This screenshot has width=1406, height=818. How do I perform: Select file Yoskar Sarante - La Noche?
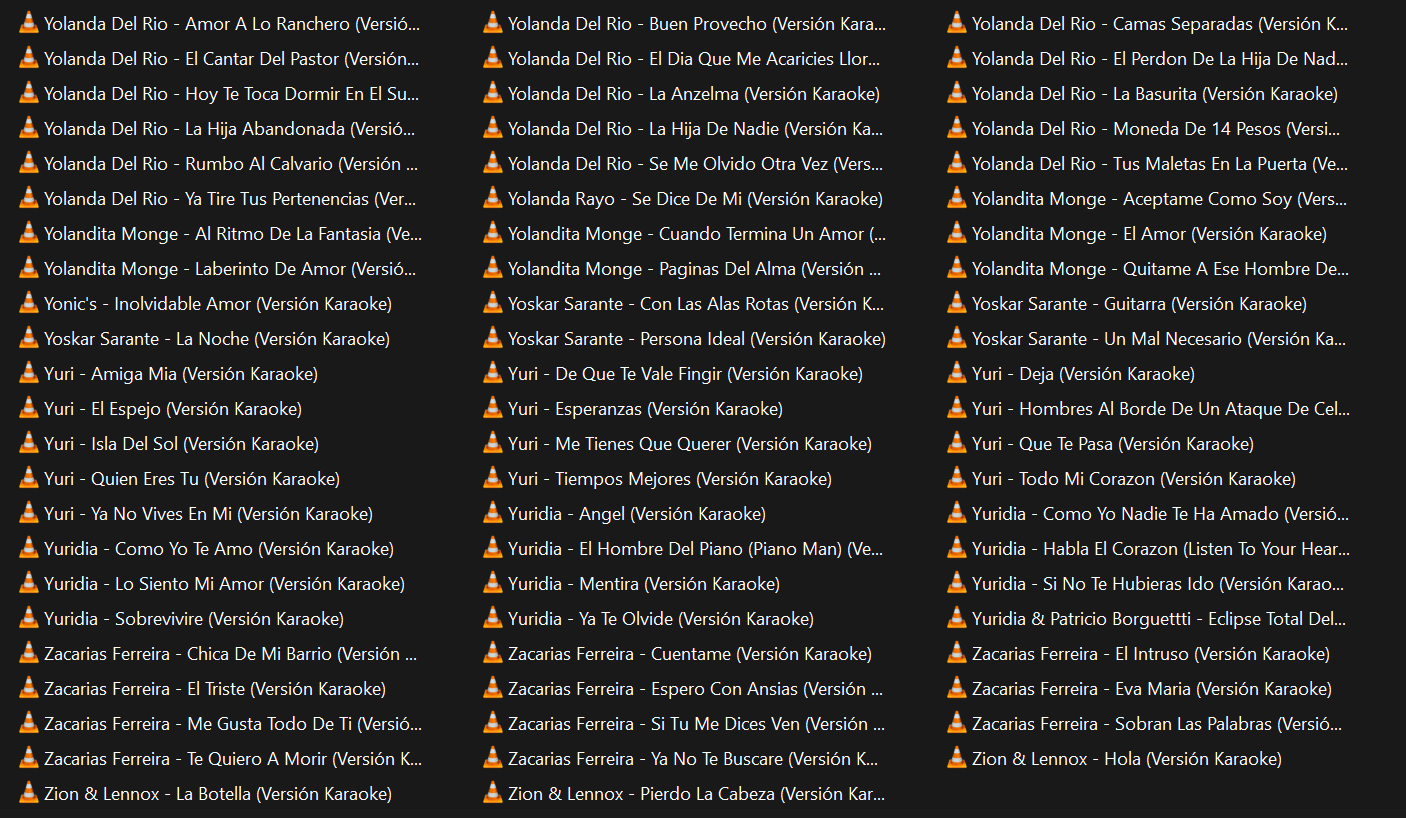(205, 338)
